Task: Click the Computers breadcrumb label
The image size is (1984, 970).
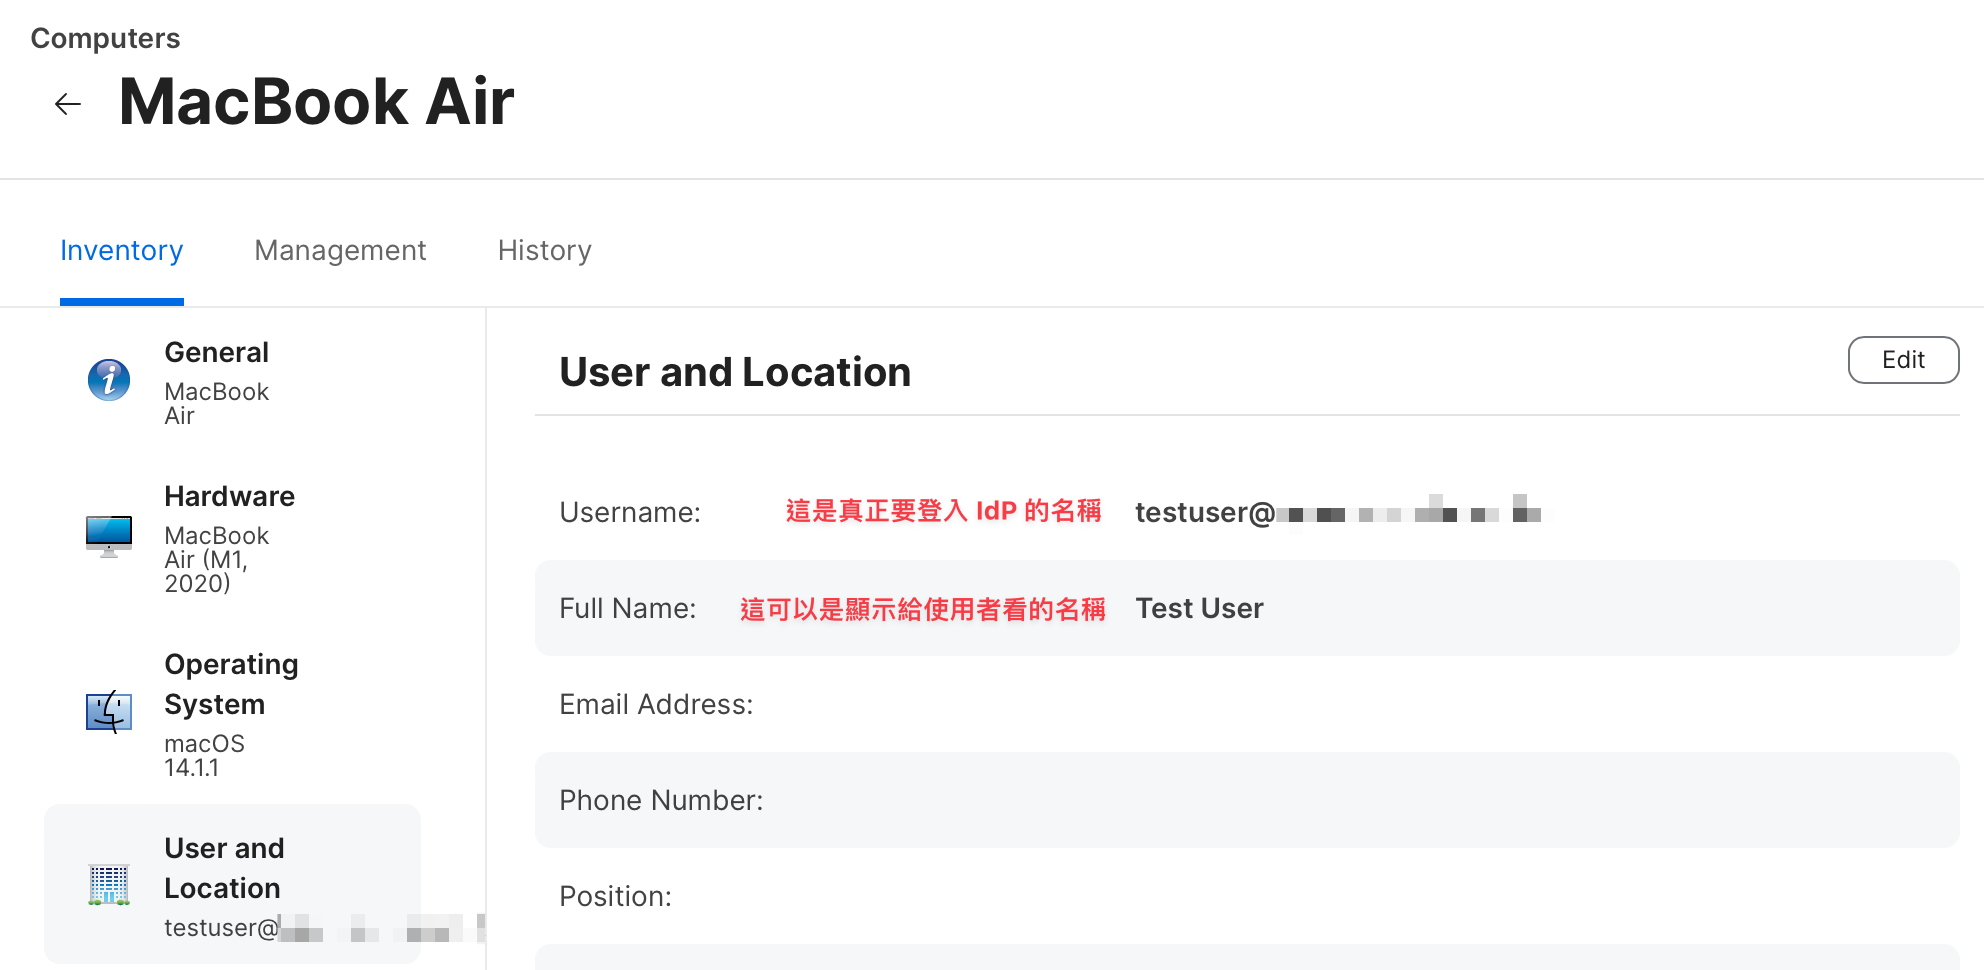Action: pos(105,38)
